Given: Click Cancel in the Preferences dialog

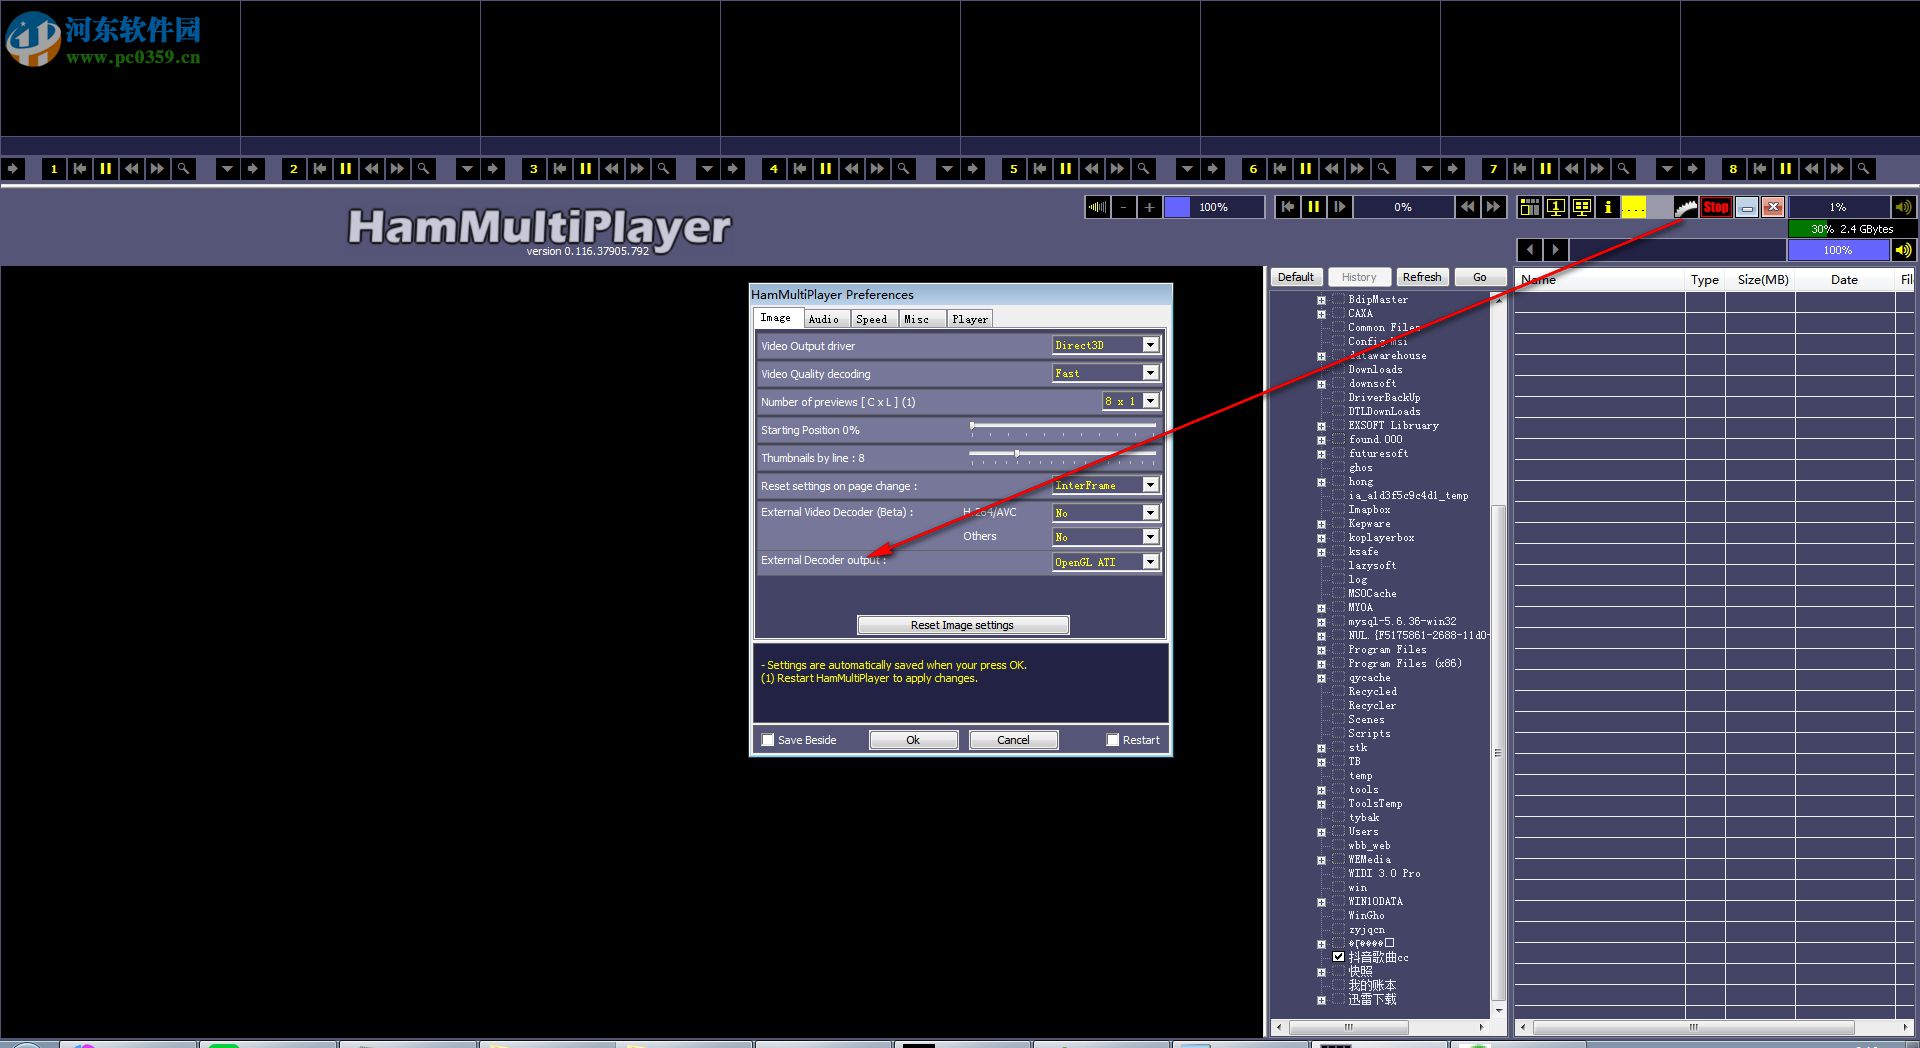Looking at the screenshot, I should pyautogui.click(x=1013, y=740).
